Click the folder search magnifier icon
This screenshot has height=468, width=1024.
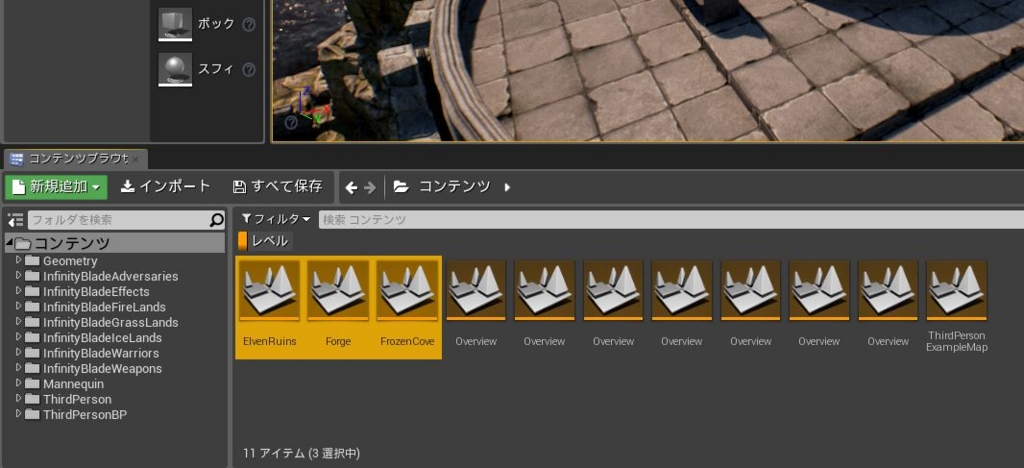(x=216, y=220)
